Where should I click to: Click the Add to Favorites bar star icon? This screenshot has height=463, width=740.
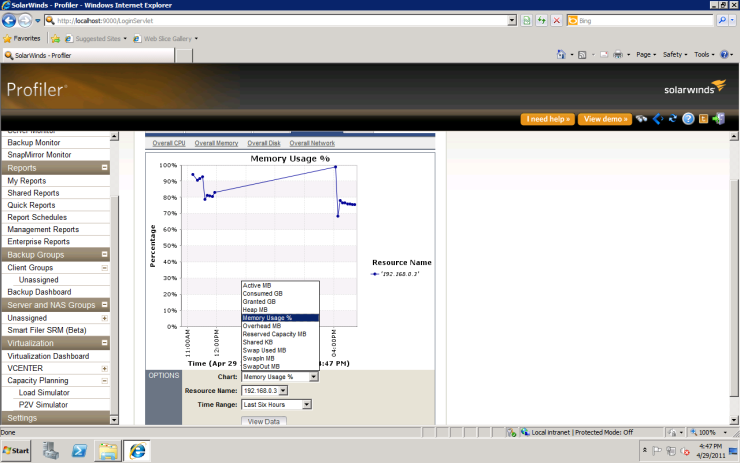(56, 39)
